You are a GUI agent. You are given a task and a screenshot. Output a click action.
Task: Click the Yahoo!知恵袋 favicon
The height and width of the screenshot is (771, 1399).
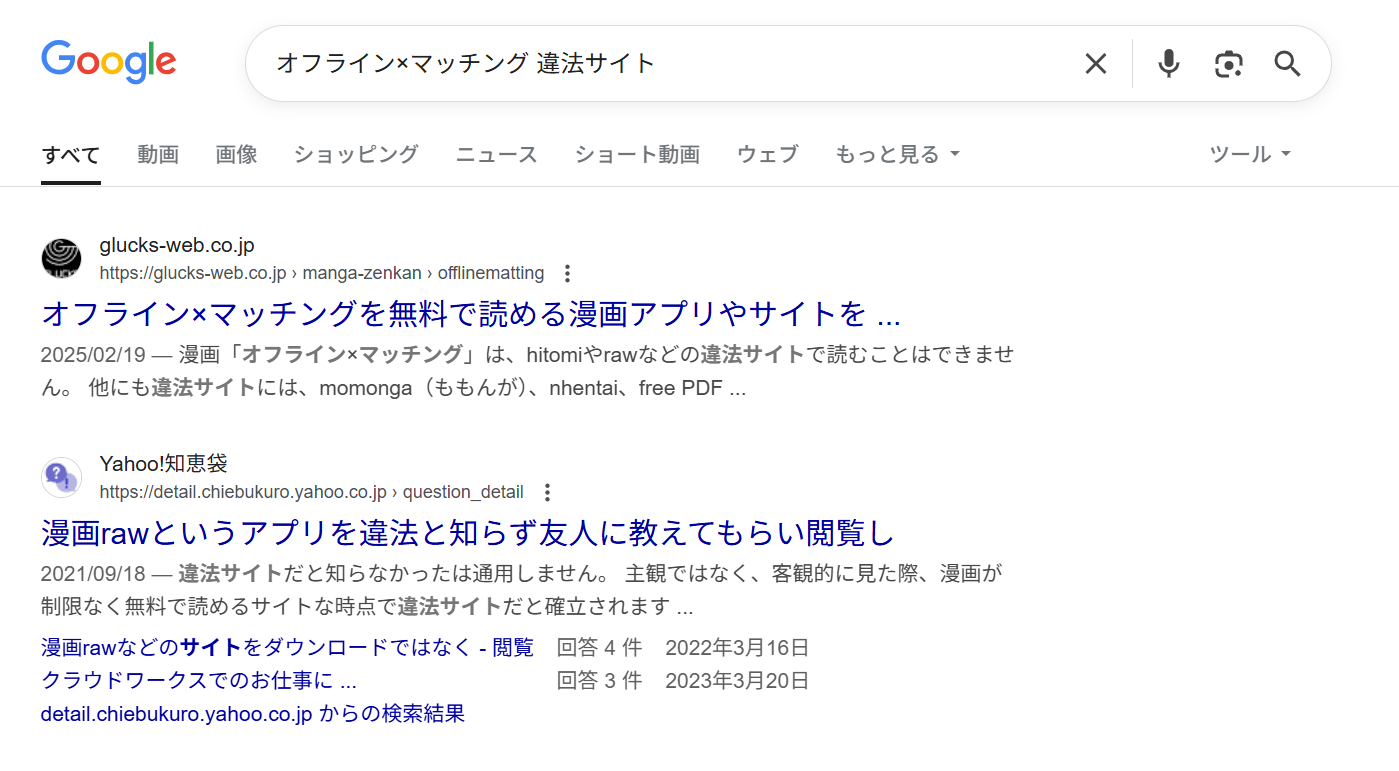coord(61,477)
